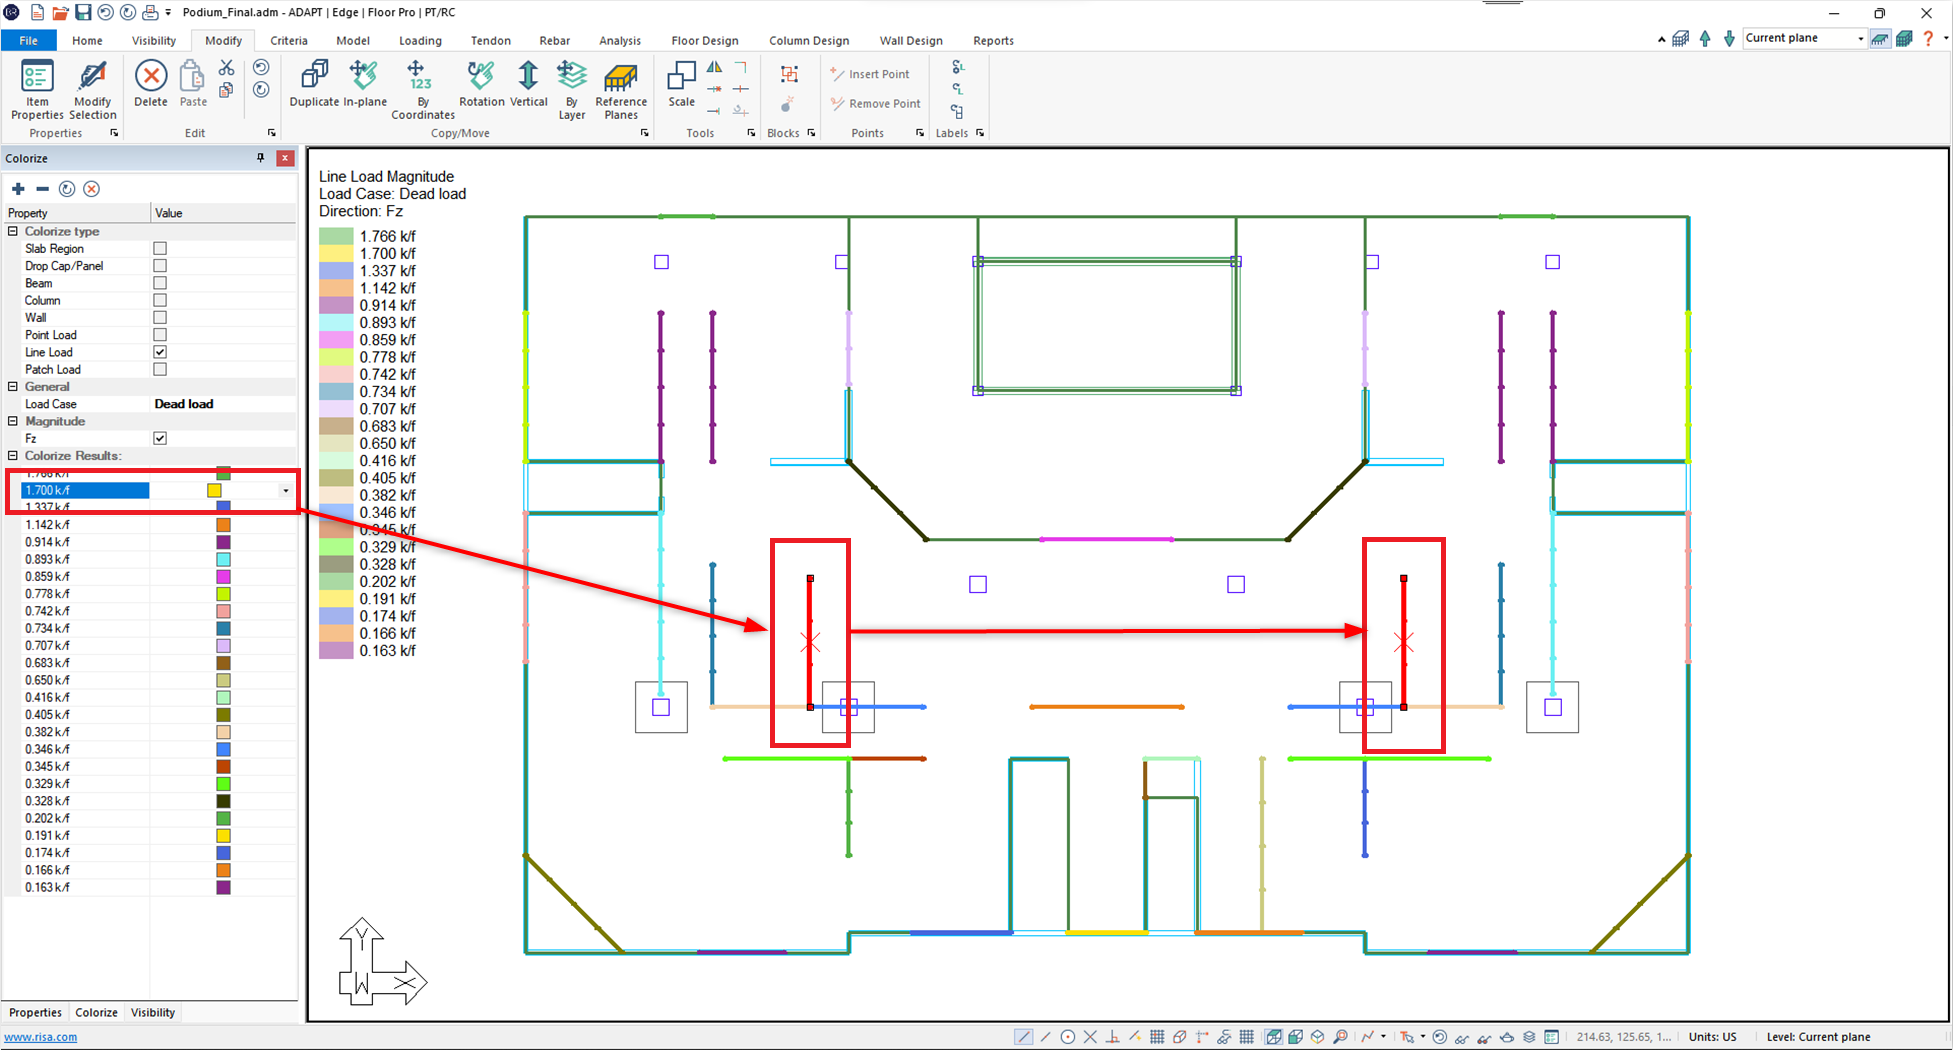The width and height of the screenshot is (1953, 1050).
Task: Open the Current plane dropdown
Action: pos(1859,39)
